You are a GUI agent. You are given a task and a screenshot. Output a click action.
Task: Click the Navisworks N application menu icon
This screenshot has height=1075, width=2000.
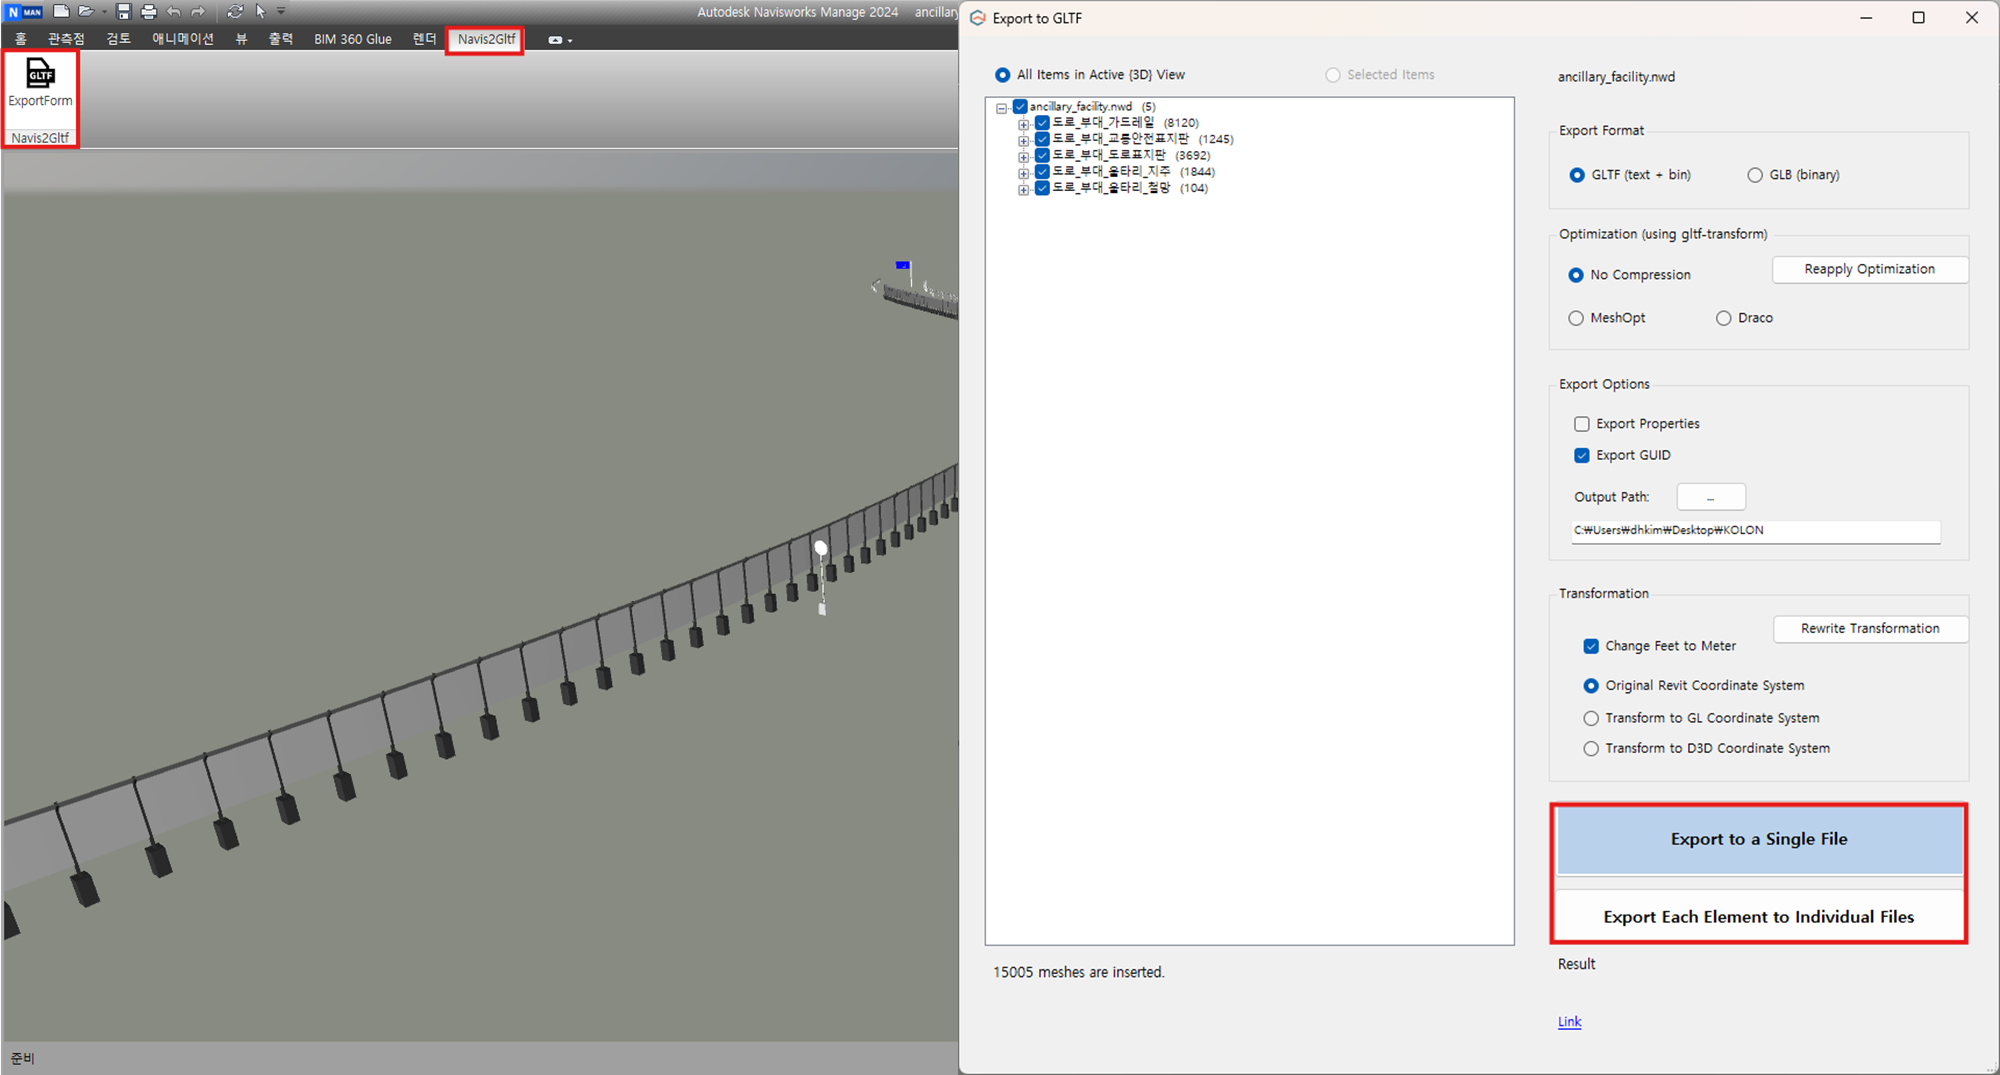(24, 12)
